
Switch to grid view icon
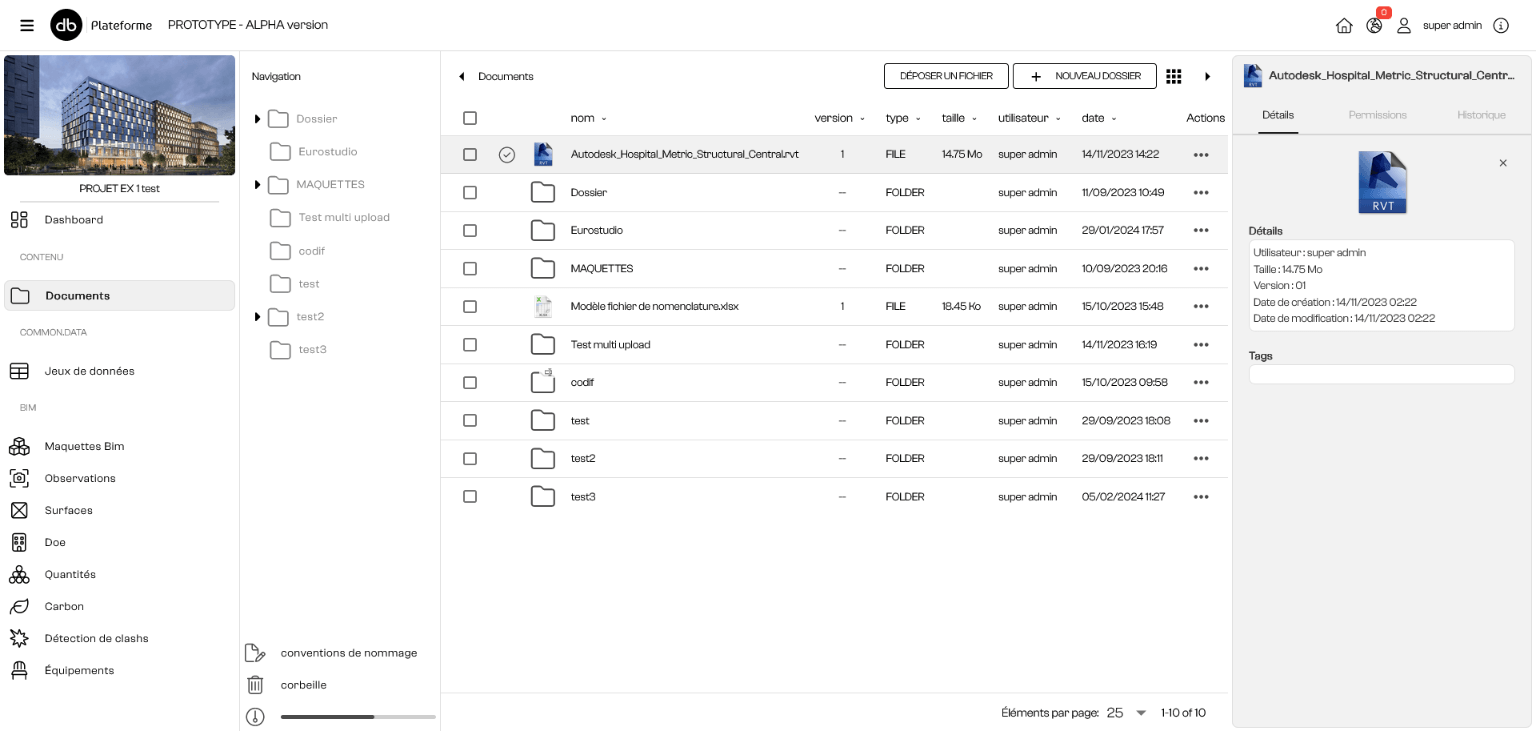click(1174, 76)
